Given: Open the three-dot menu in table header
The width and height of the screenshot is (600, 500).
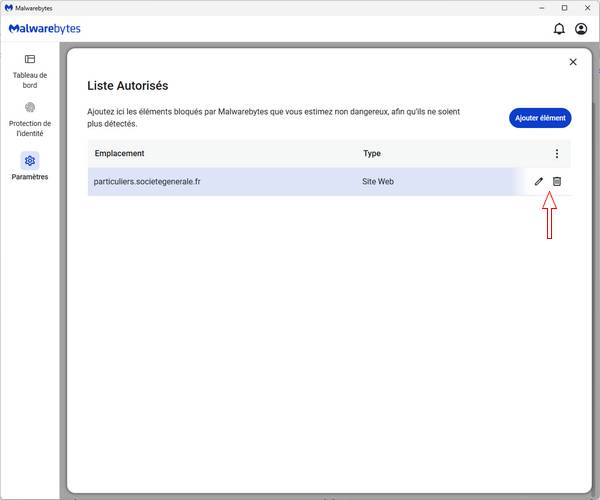Looking at the screenshot, I should pos(557,153).
